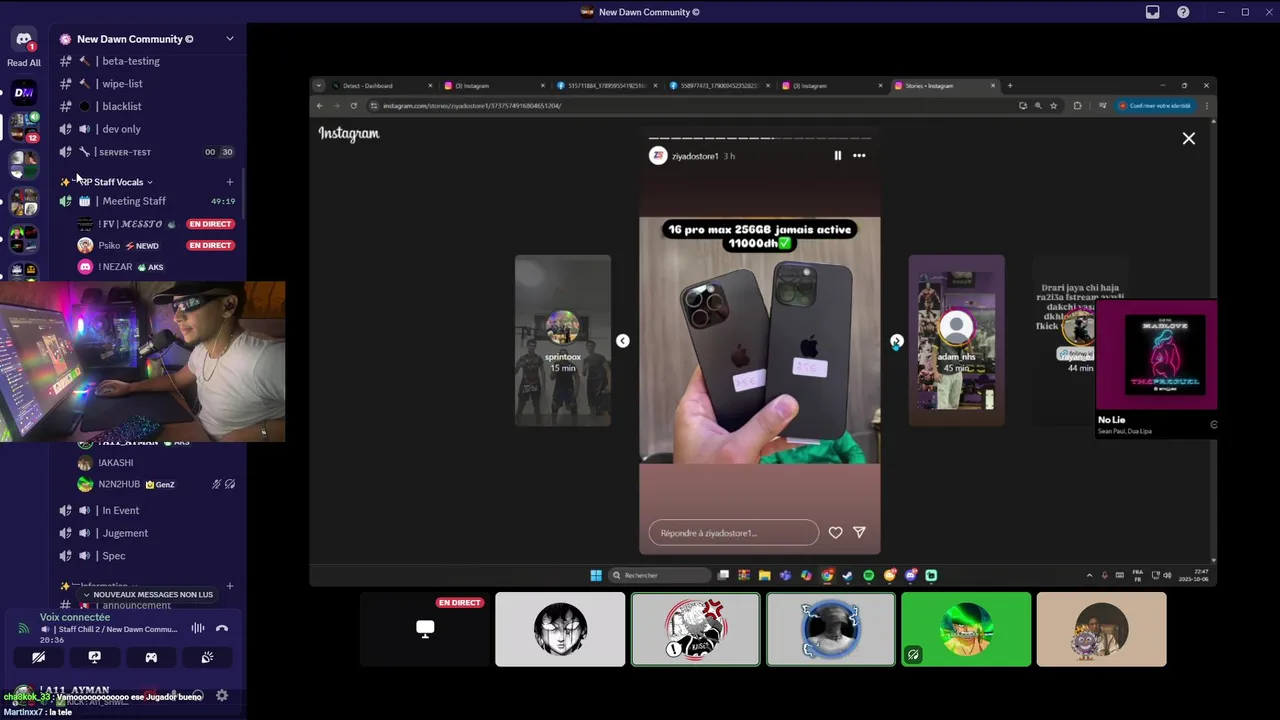
Task: Reload the Instagram page in browser
Action: pyautogui.click(x=353, y=105)
